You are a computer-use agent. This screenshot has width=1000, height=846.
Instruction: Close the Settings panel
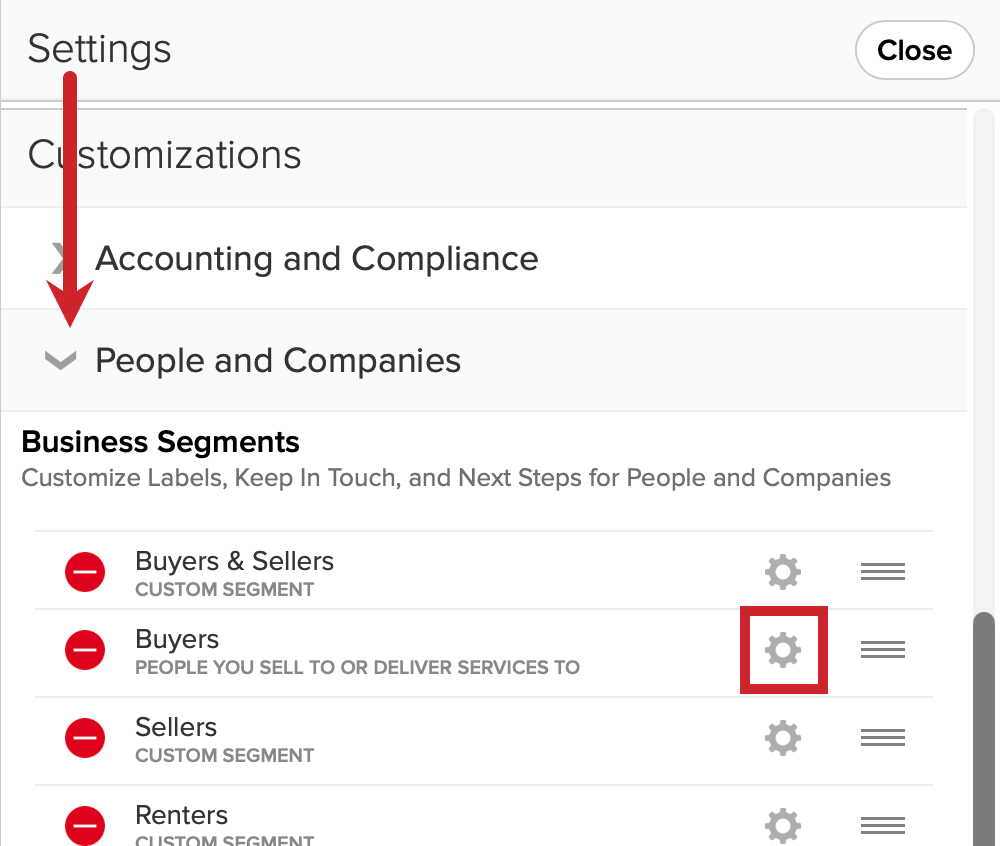915,50
